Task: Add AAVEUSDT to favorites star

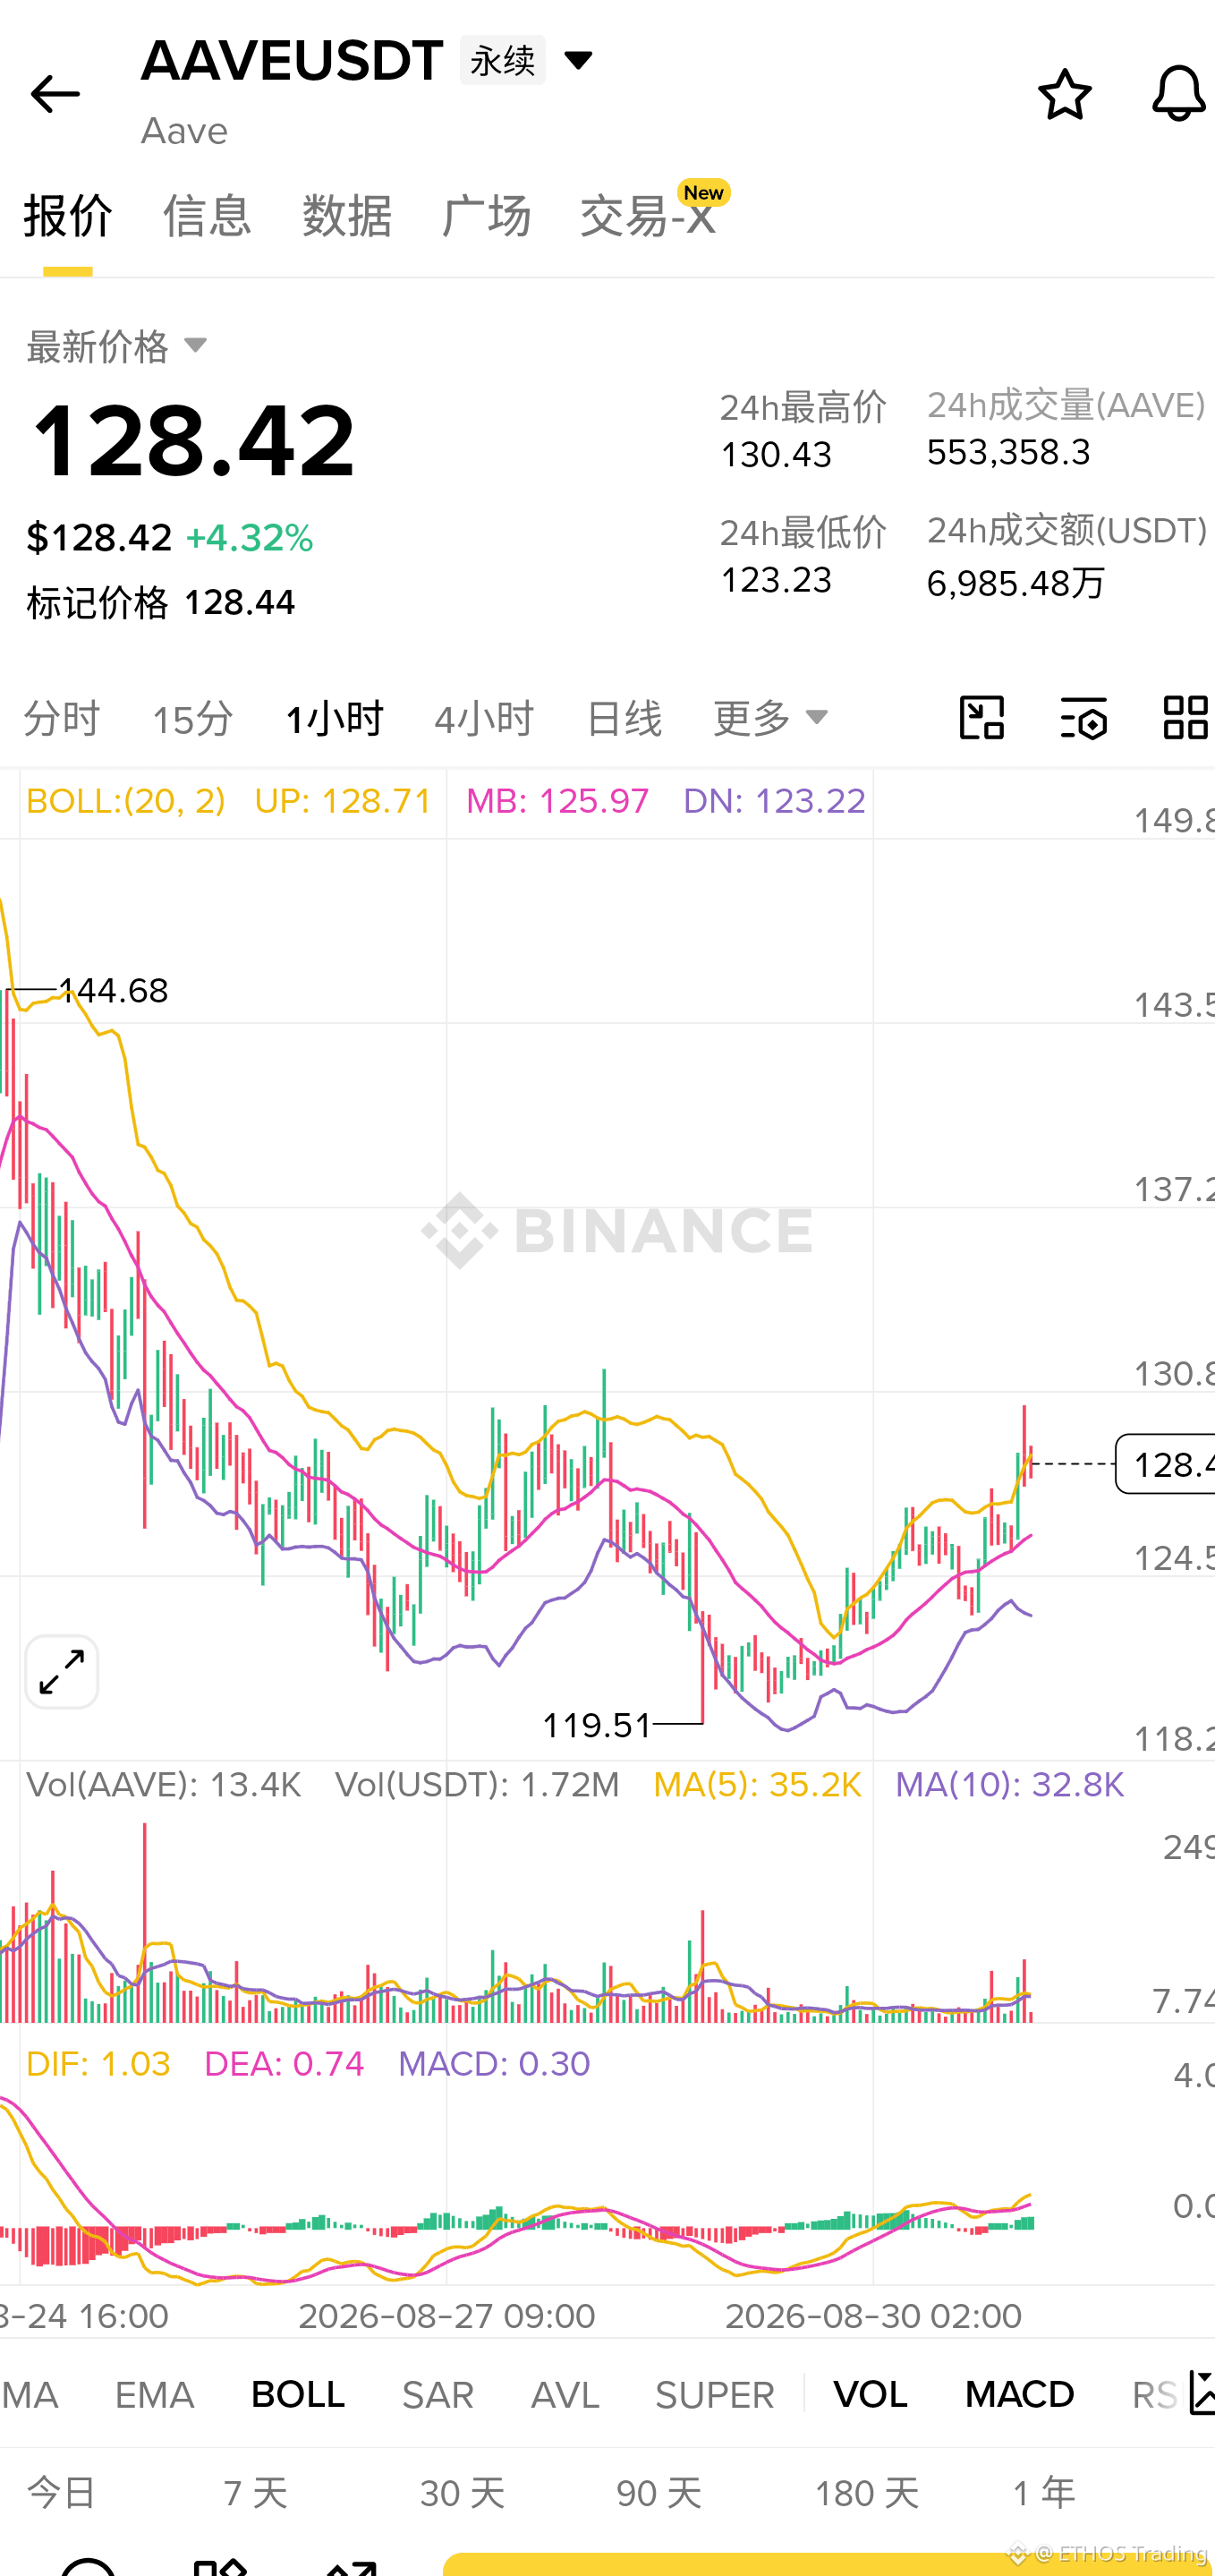Action: tap(1065, 94)
